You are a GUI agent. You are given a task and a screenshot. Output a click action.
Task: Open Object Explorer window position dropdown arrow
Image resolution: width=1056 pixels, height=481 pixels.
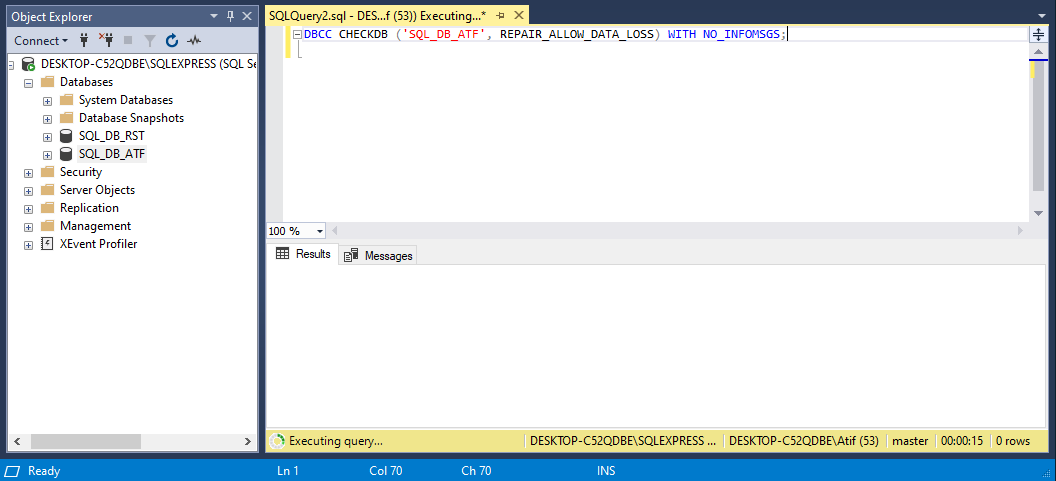point(214,16)
